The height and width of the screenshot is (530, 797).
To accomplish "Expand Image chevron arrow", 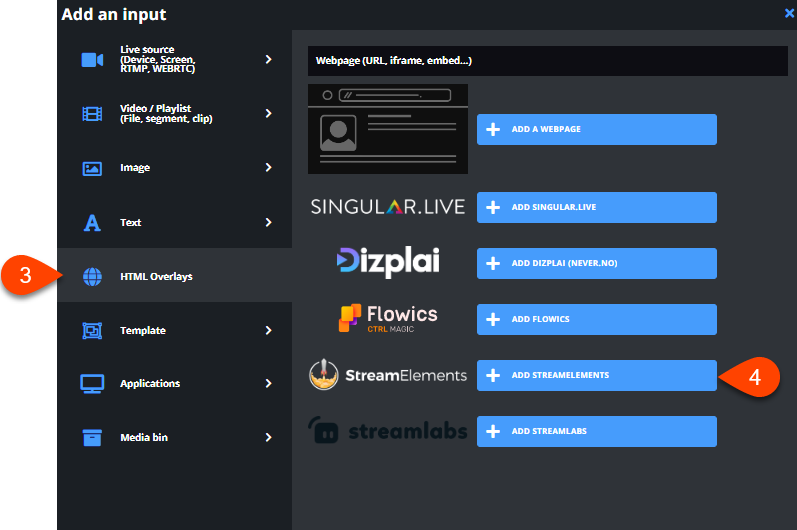I will point(268,167).
